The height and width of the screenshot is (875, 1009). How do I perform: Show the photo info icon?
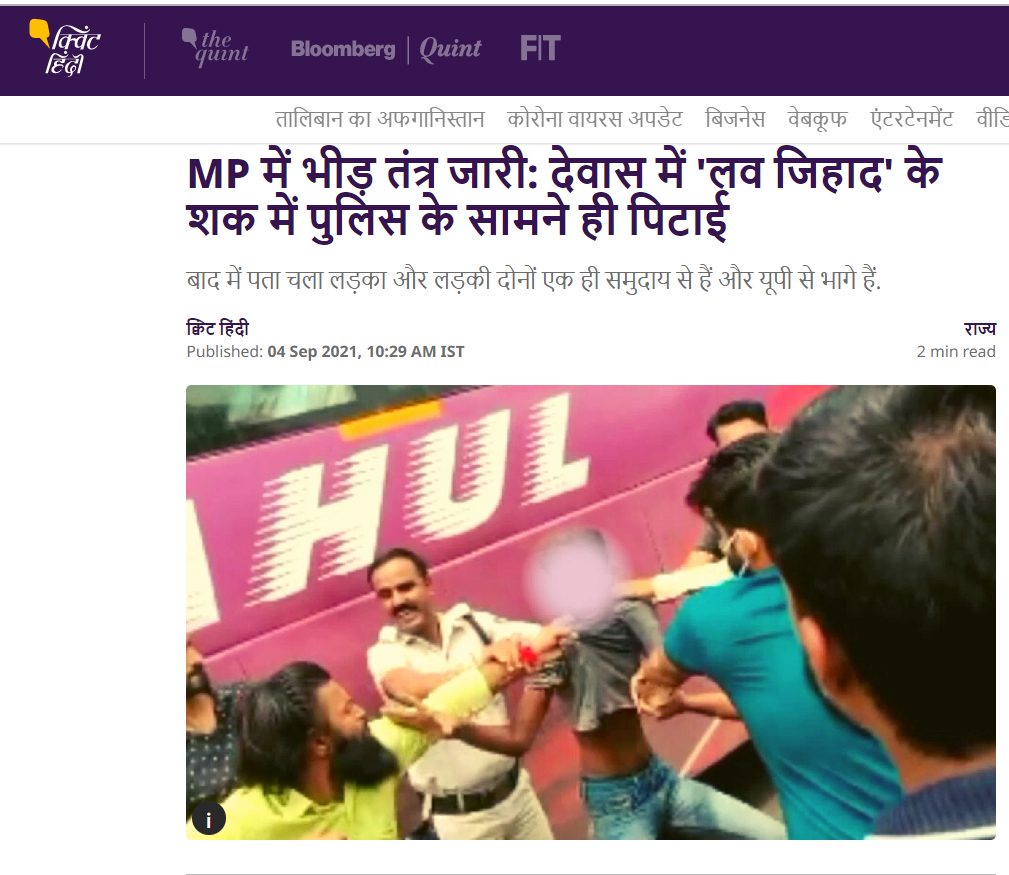pyautogui.click(x=208, y=818)
